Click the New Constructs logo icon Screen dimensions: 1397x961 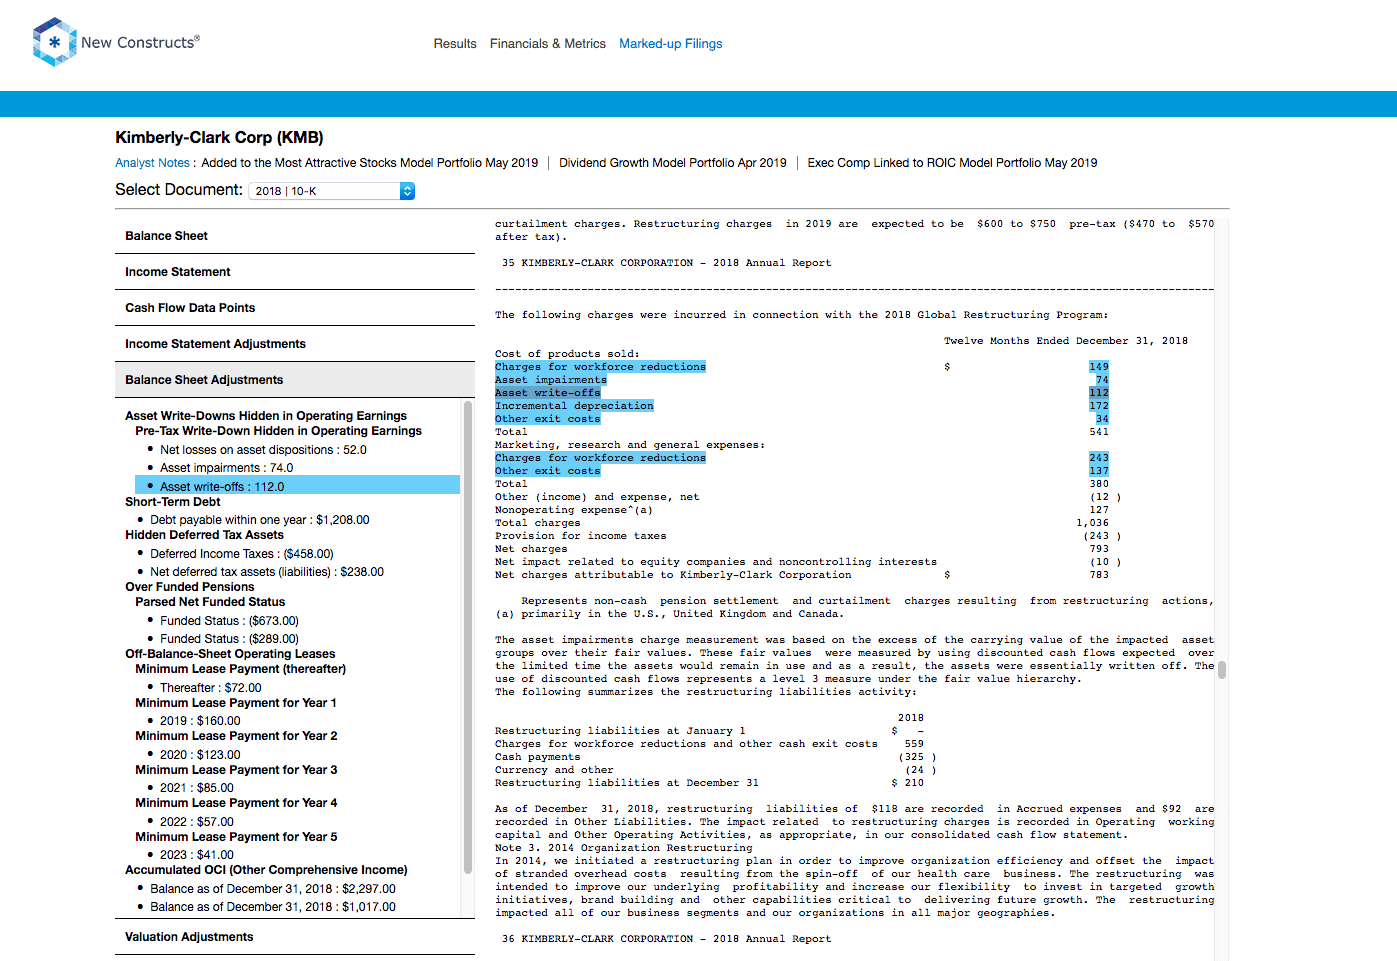click(x=54, y=42)
